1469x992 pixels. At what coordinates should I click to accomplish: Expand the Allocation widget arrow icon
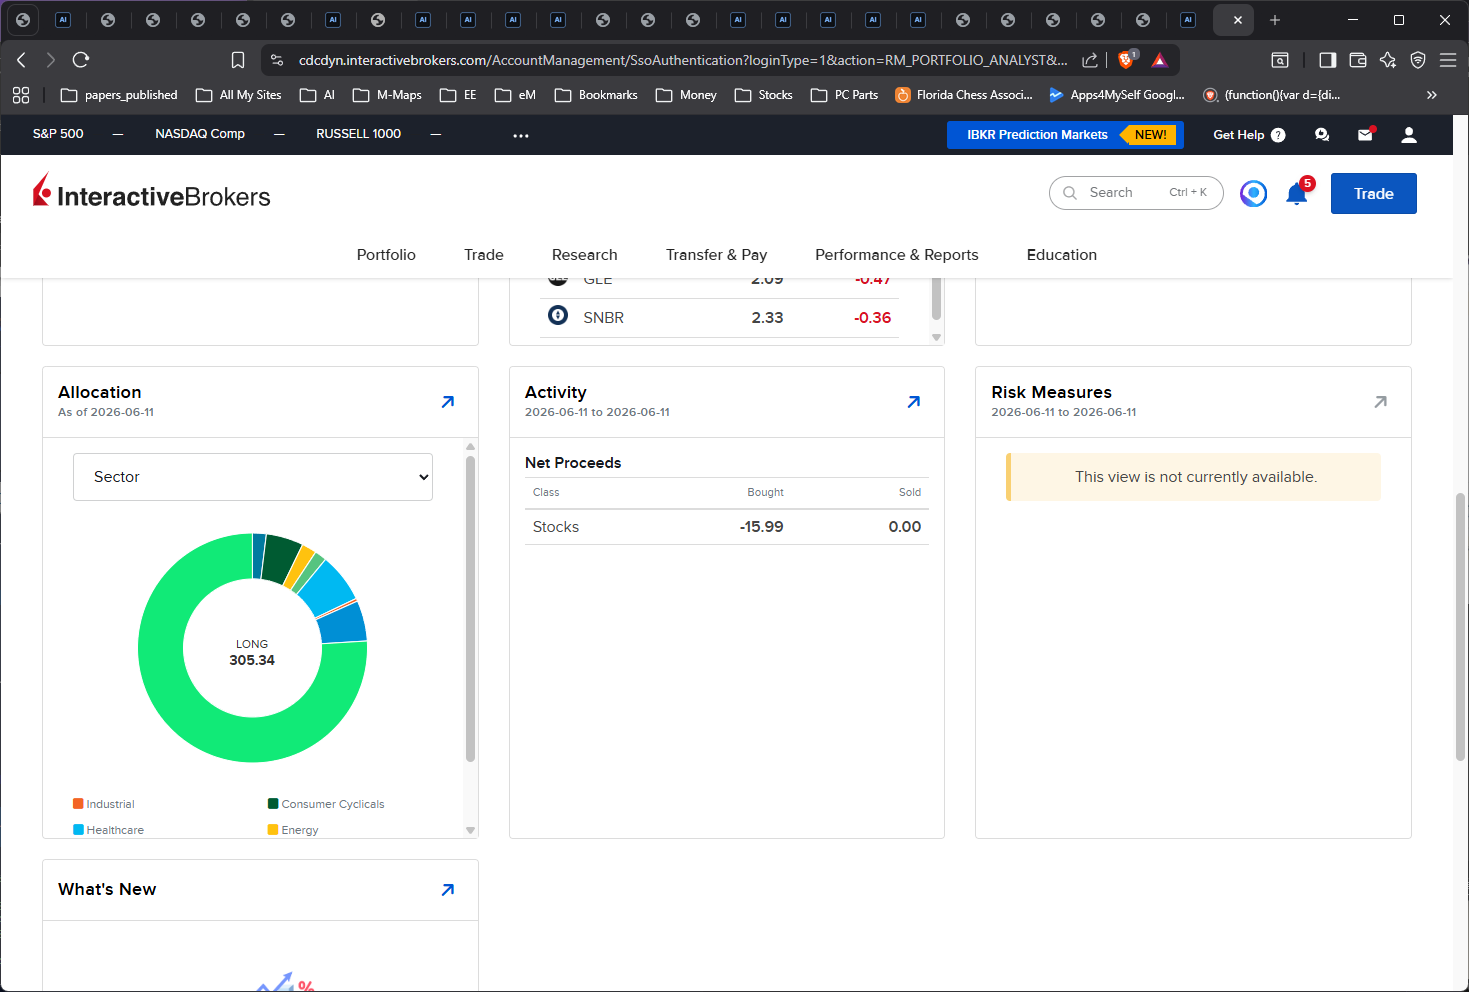pos(448,402)
